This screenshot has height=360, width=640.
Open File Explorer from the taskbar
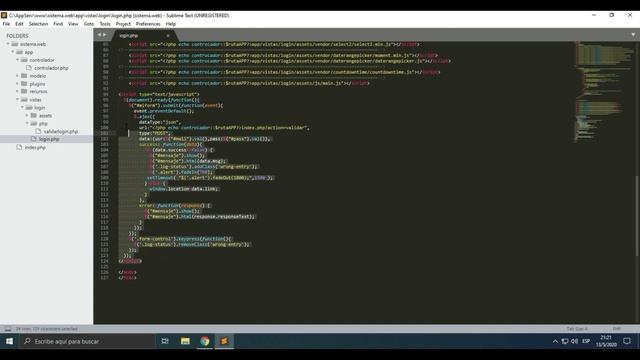tap(185, 341)
